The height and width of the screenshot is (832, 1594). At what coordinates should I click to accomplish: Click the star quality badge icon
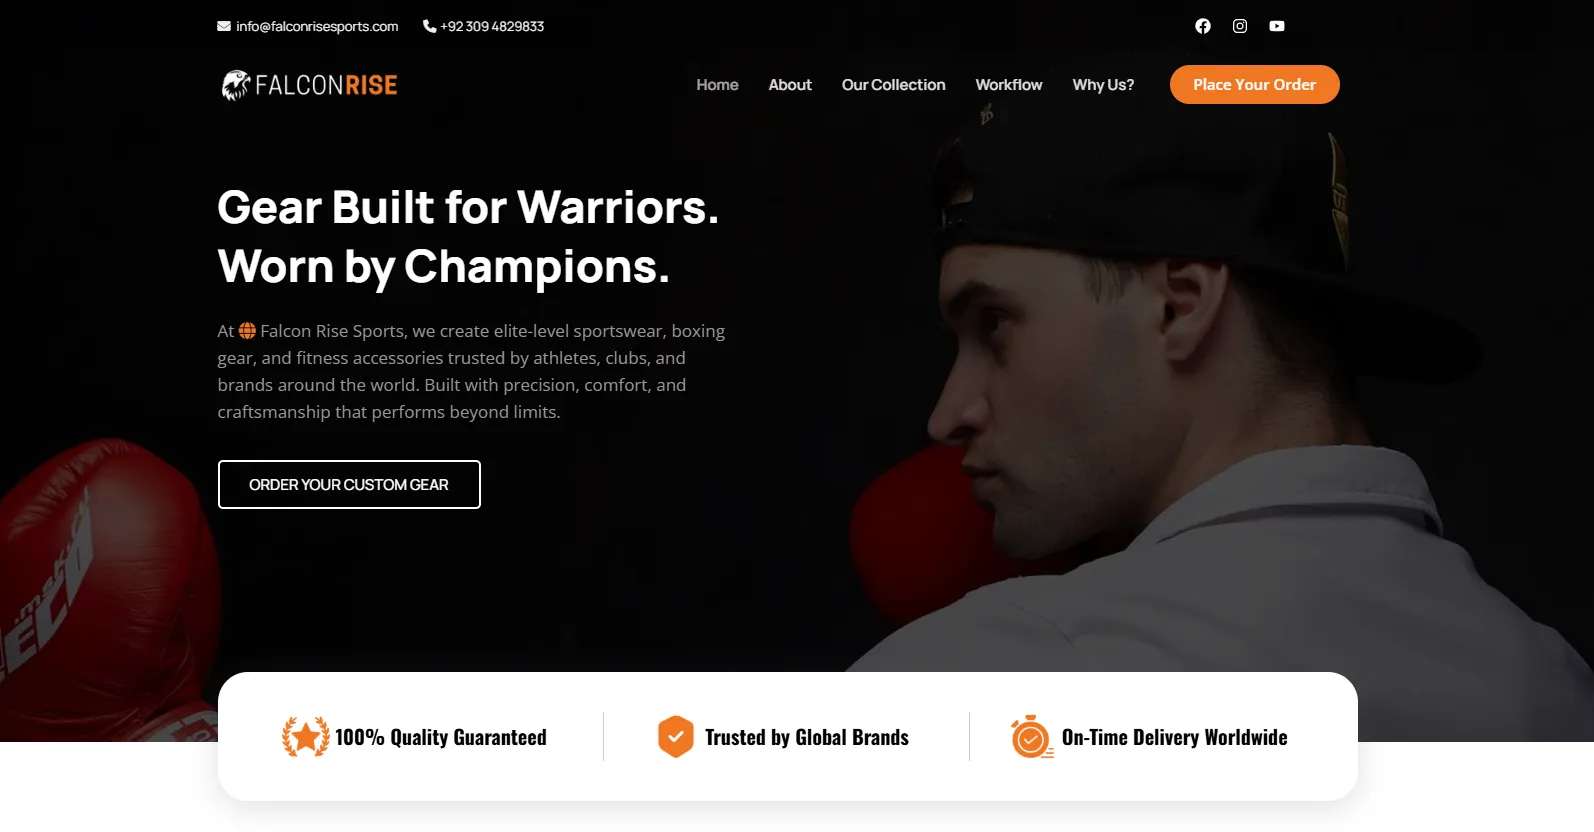click(x=306, y=737)
